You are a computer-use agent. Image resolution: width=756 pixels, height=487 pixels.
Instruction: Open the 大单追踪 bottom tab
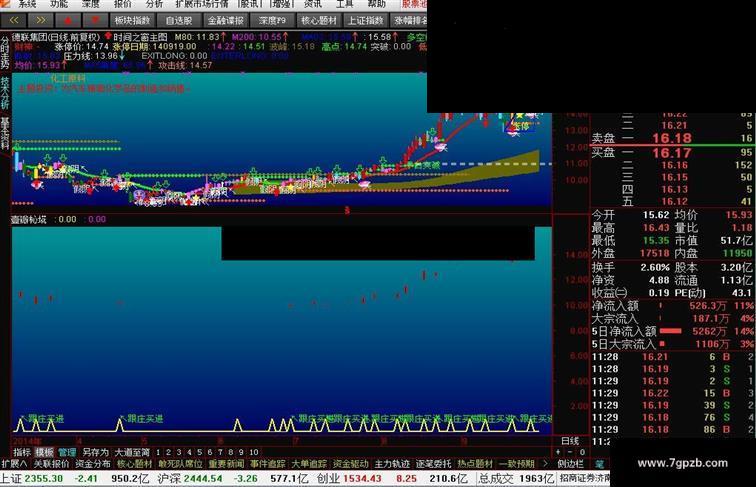point(309,464)
